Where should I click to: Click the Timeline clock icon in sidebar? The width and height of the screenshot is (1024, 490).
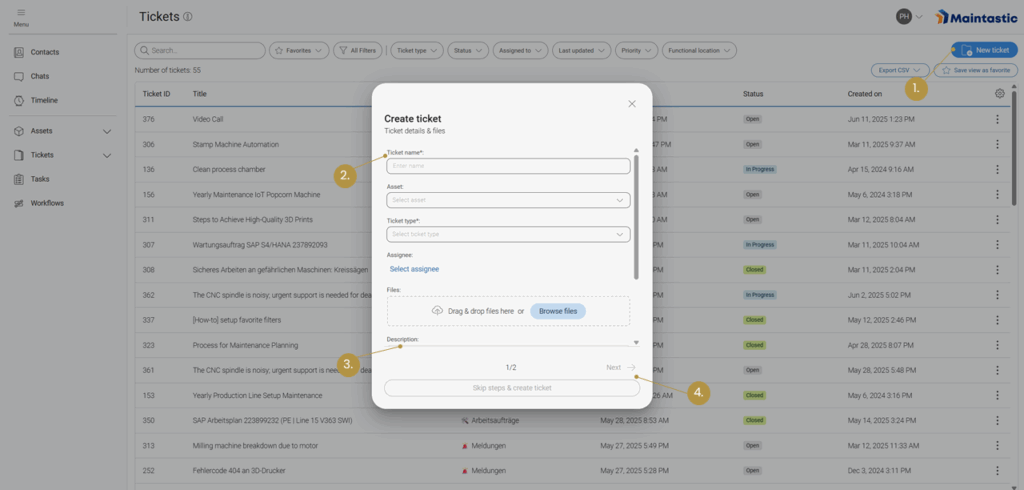click(x=20, y=100)
